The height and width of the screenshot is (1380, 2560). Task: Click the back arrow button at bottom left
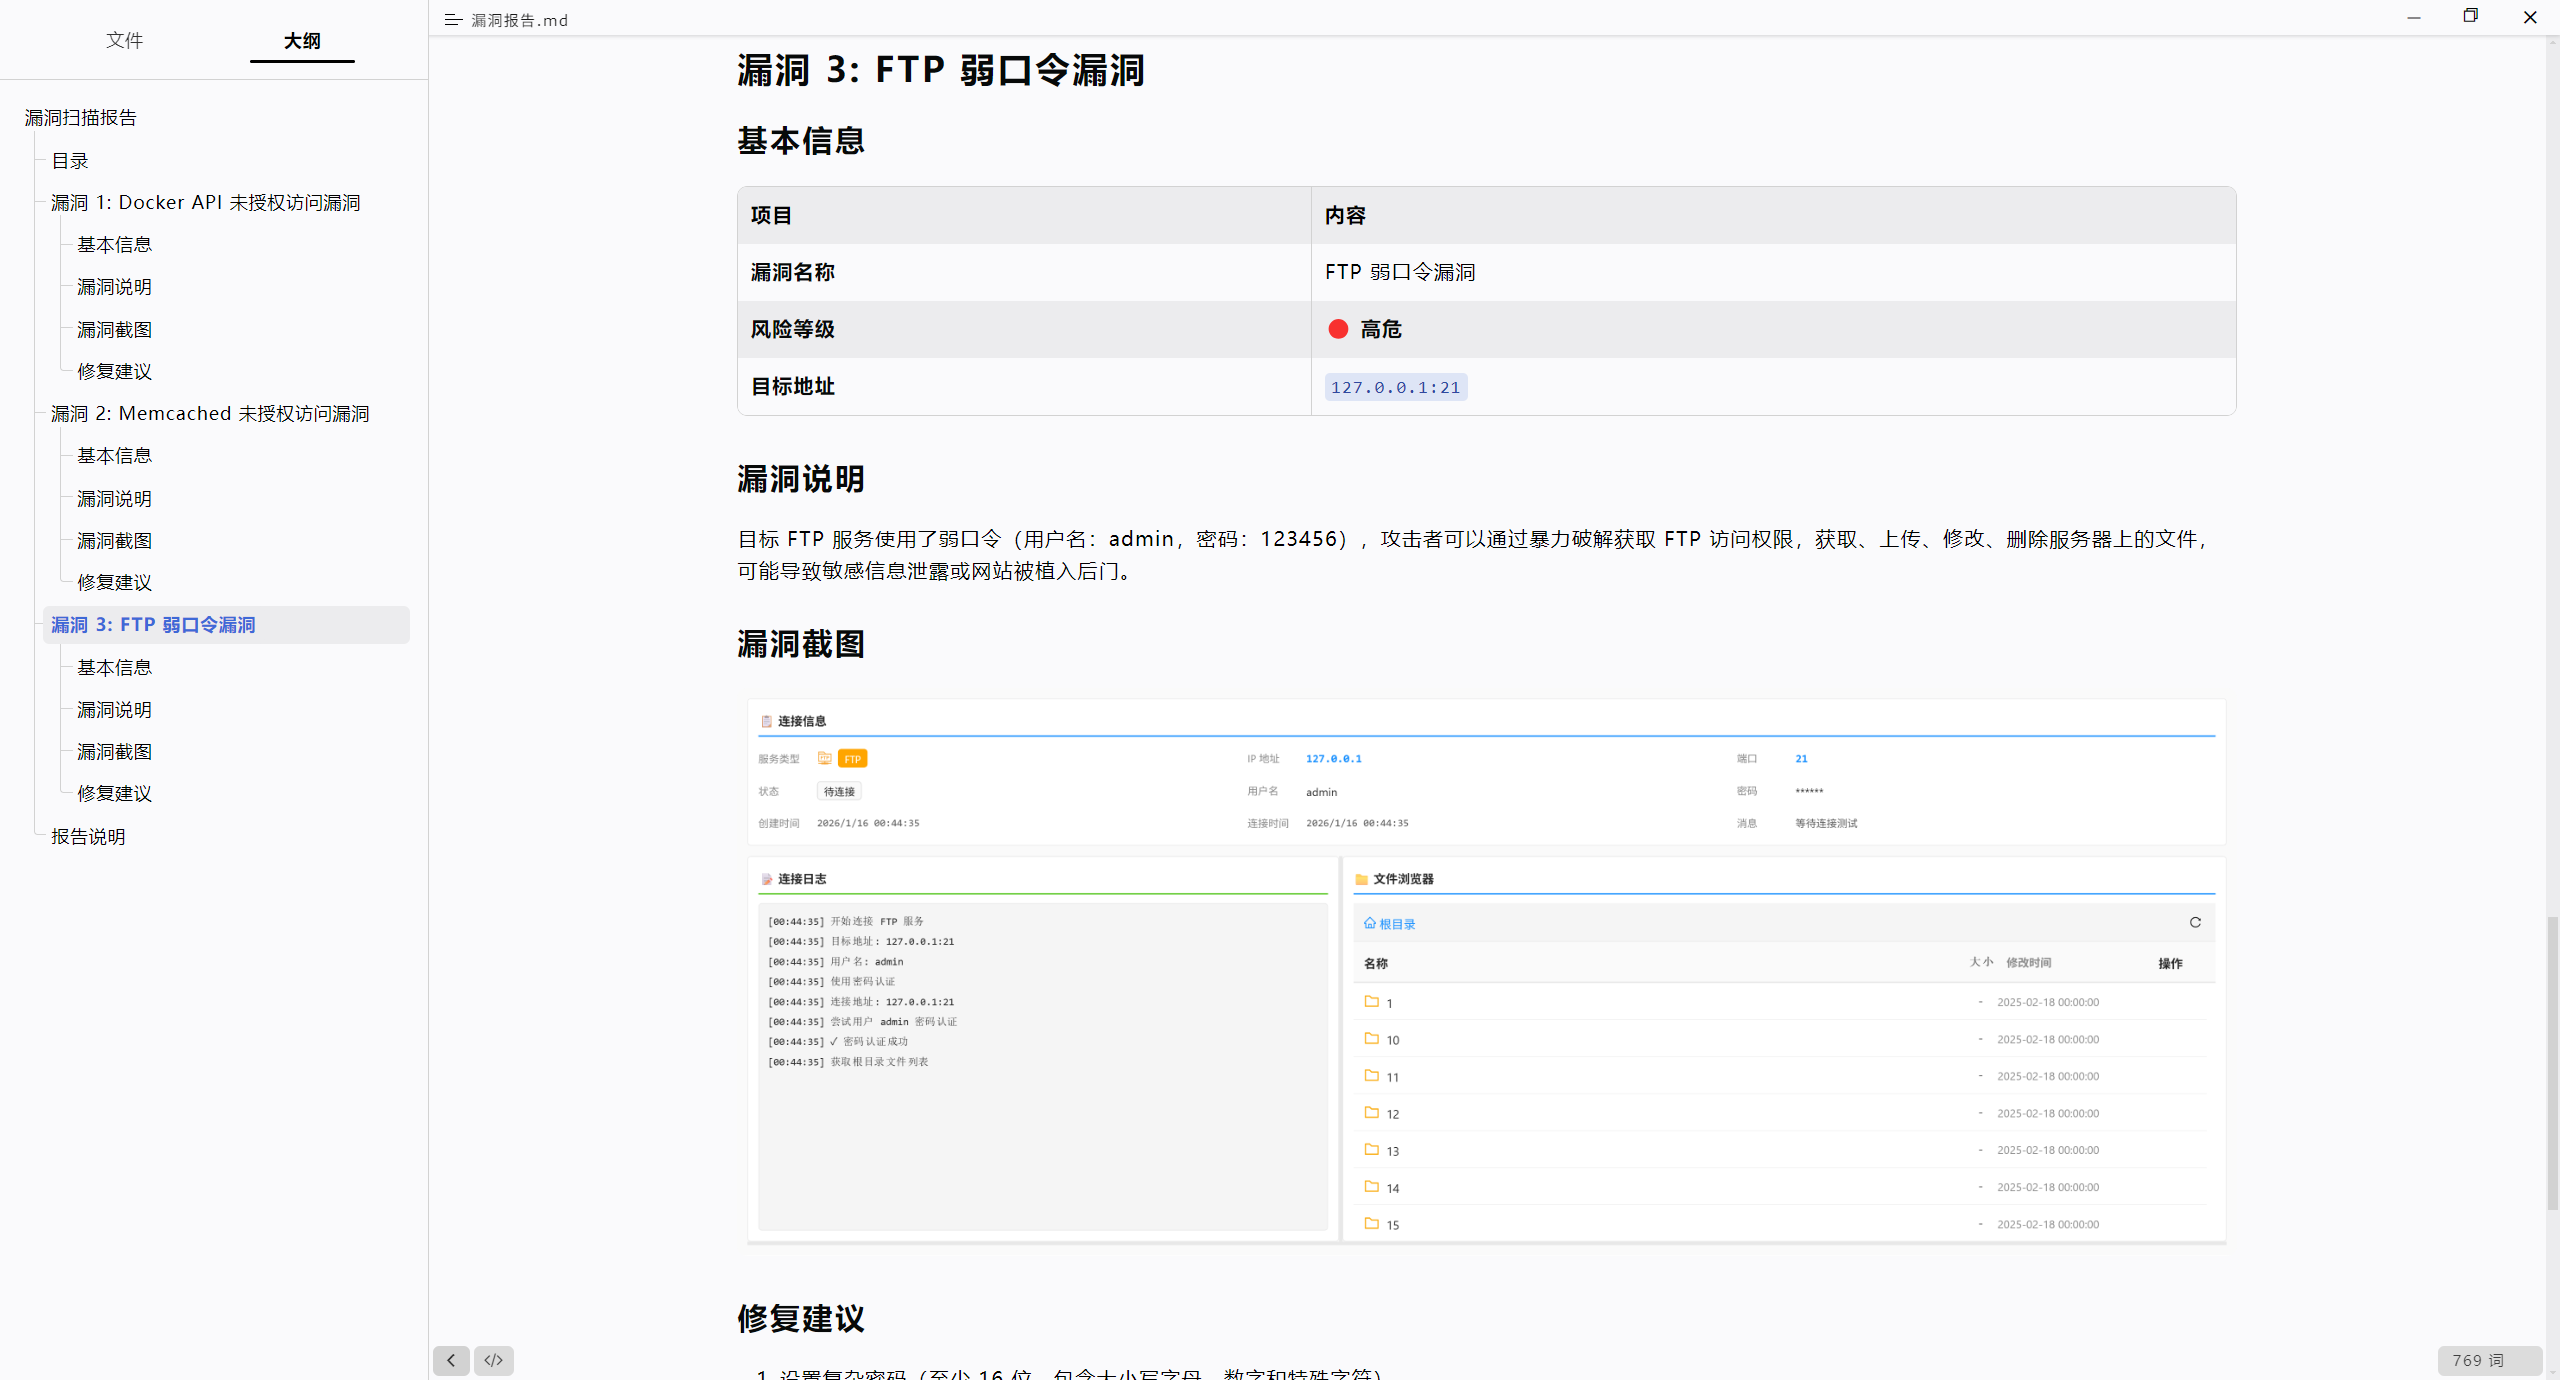[x=451, y=1360]
